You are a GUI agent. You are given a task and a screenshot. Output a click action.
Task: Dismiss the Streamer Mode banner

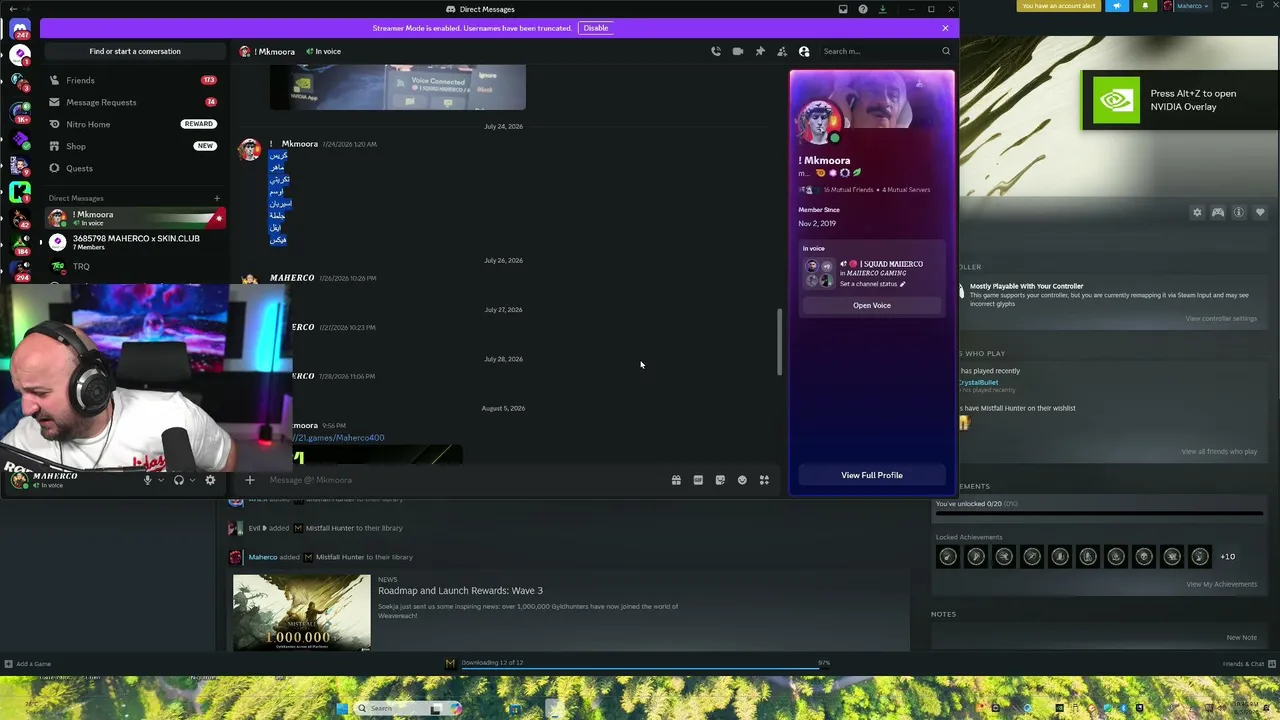tap(945, 28)
